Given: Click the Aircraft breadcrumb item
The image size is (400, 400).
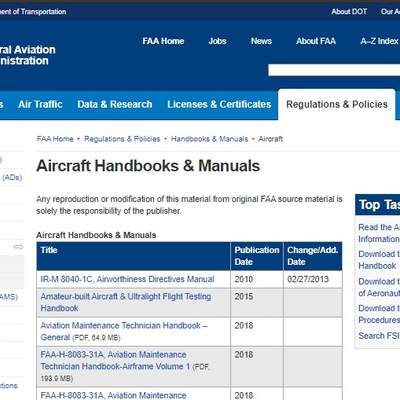Looking at the screenshot, I should [270, 139].
